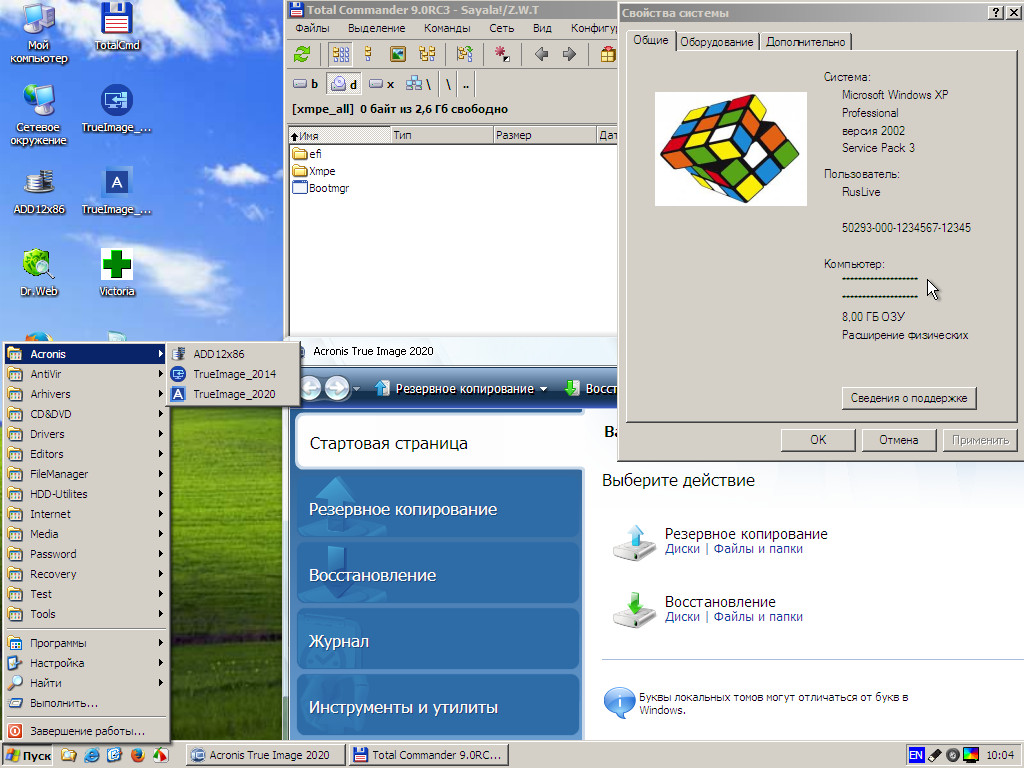Expand the Recovery submenu in Start menu
This screenshot has width=1024, height=768.
click(x=85, y=574)
